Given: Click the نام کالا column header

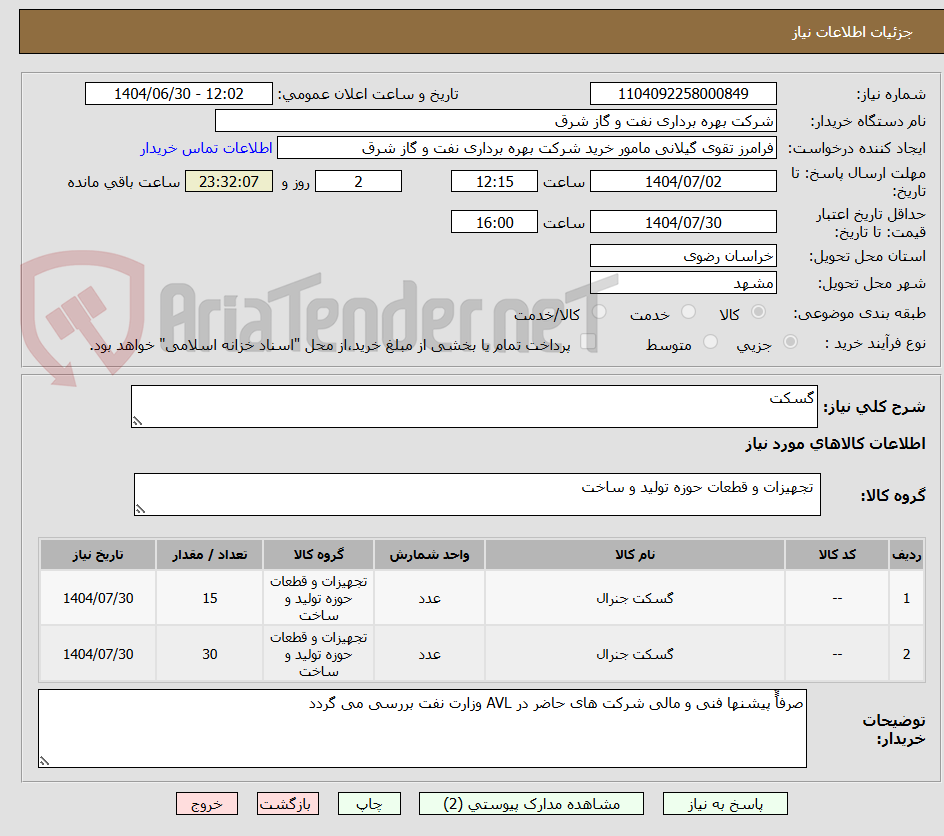Looking at the screenshot, I should pyautogui.click(x=635, y=555).
